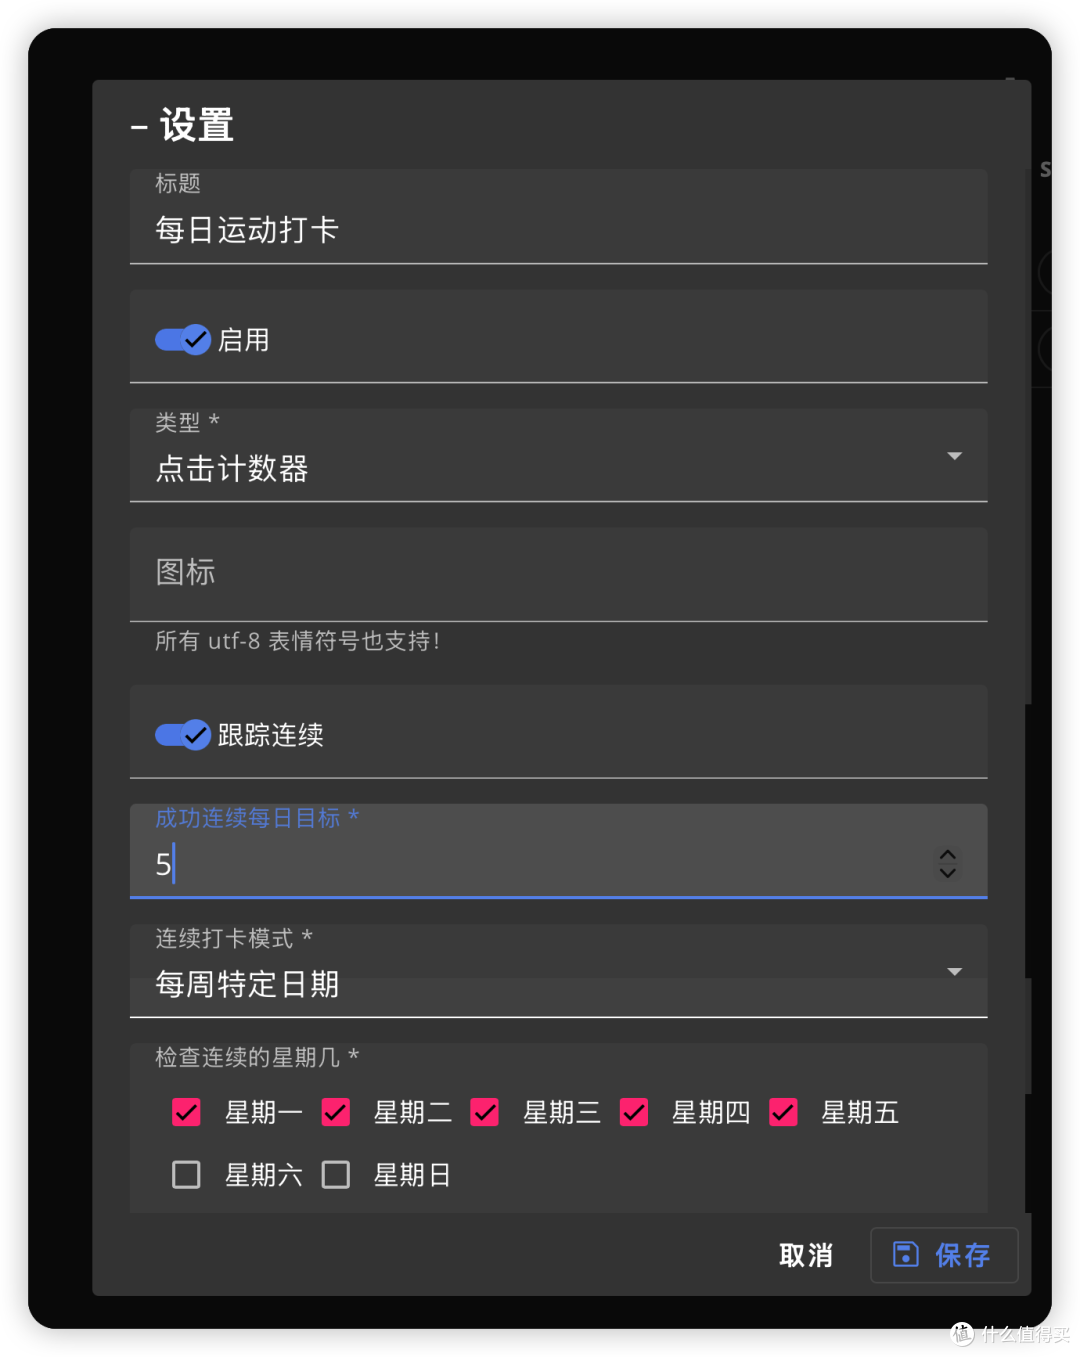Click the 取消 button

point(806,1255)
